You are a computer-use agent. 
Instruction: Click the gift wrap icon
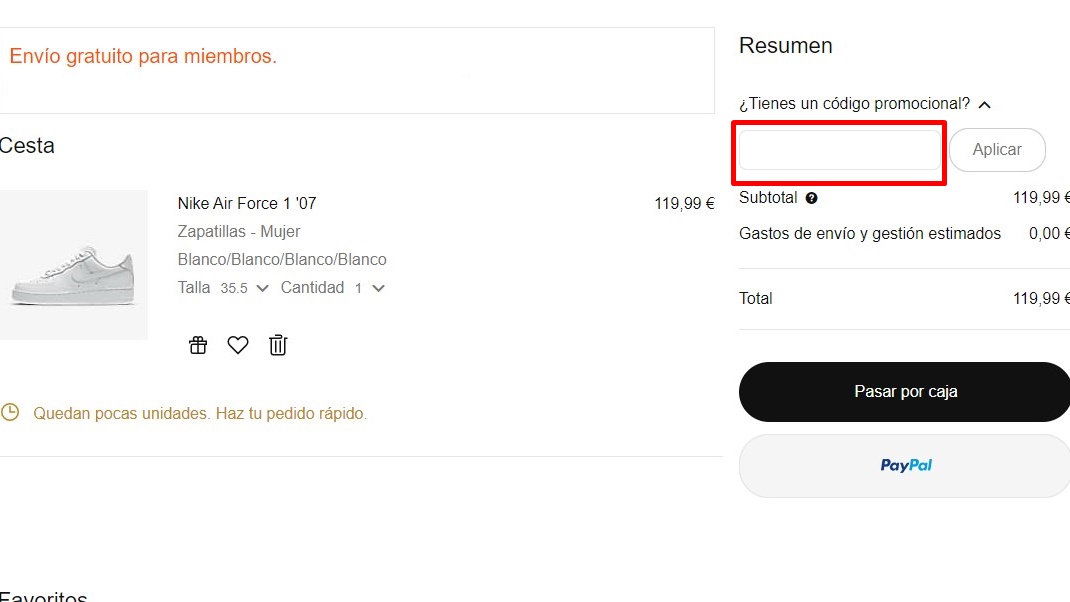coord(198,345)
